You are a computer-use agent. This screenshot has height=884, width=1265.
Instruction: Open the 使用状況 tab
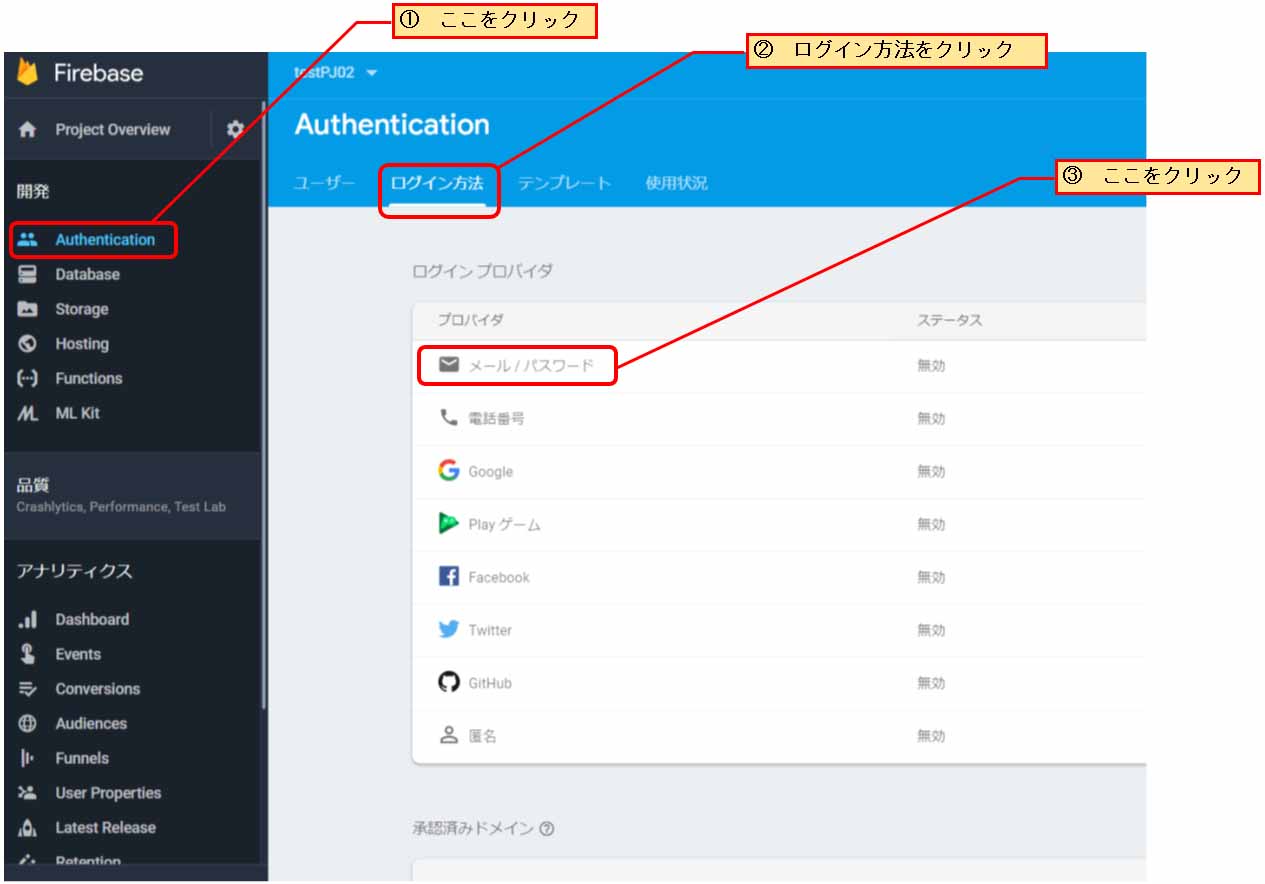(x=676, y=184)
